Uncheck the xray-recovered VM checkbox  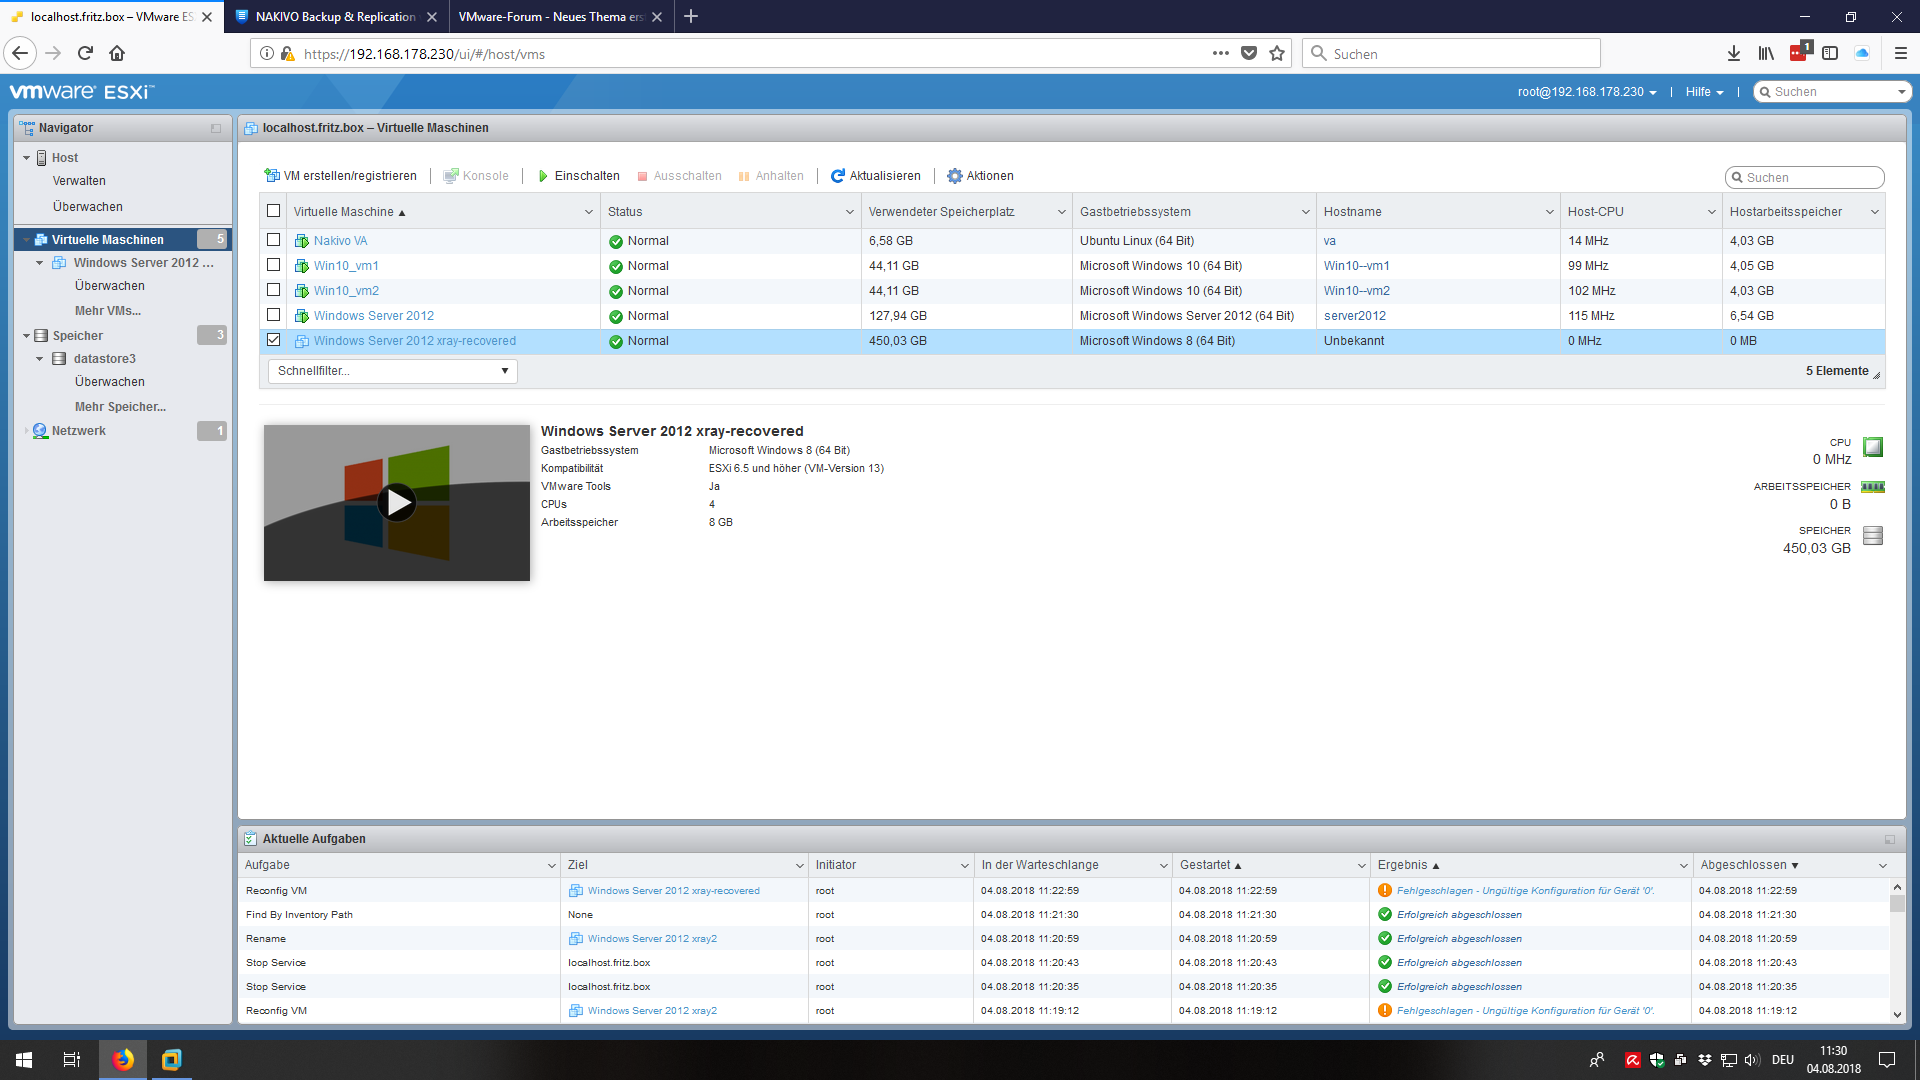point(273,340)
